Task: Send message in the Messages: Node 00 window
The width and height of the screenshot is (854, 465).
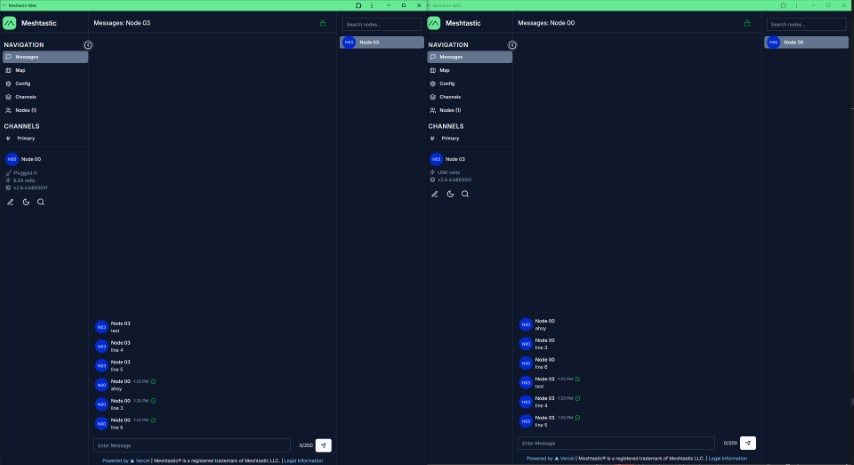Action: click(748, 443)
